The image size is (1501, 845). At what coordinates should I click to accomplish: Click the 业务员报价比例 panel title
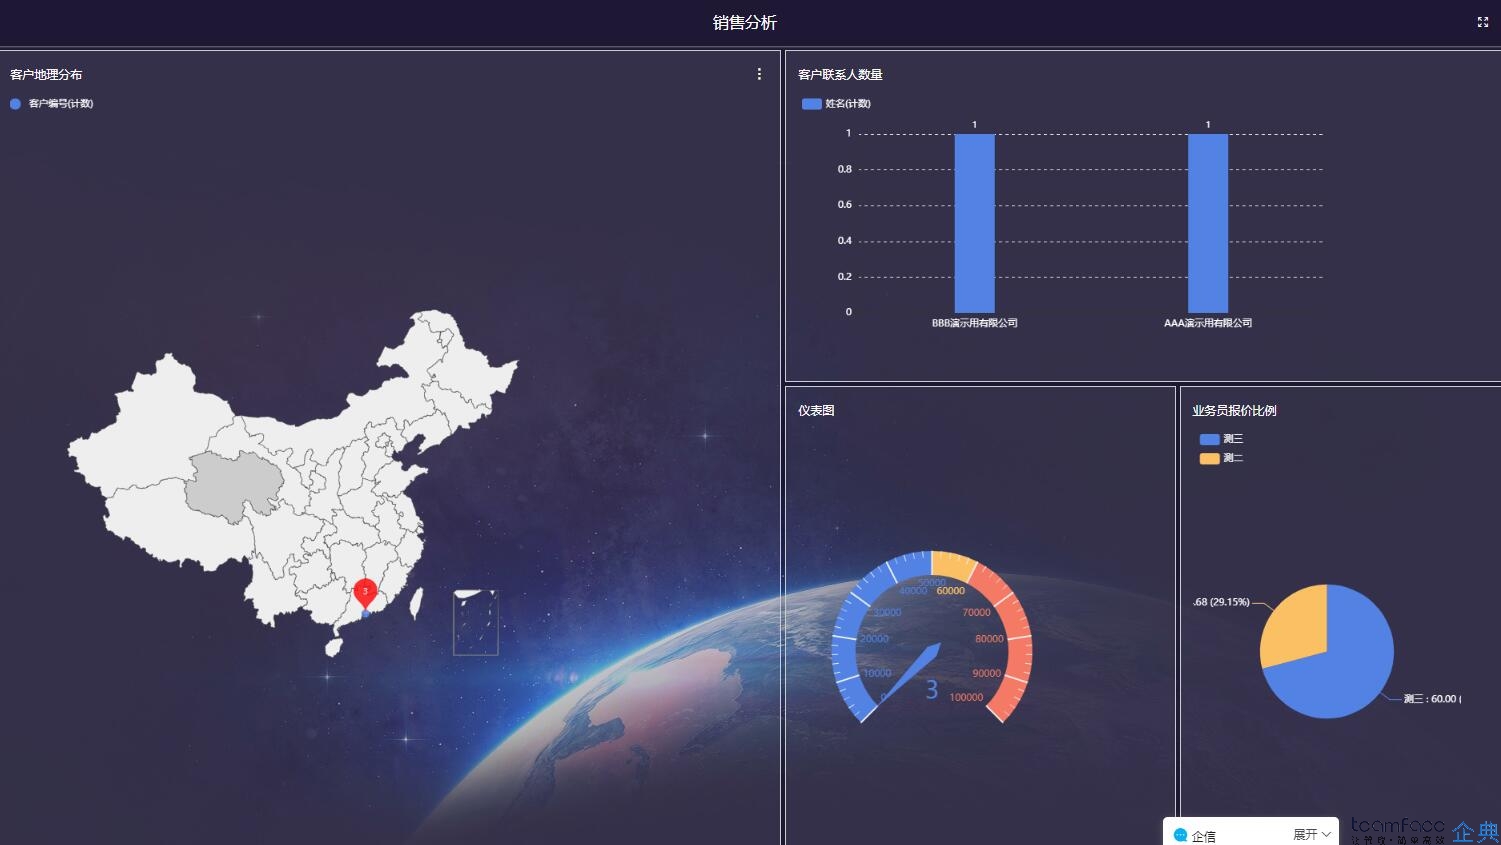[x=1234, y=411]
